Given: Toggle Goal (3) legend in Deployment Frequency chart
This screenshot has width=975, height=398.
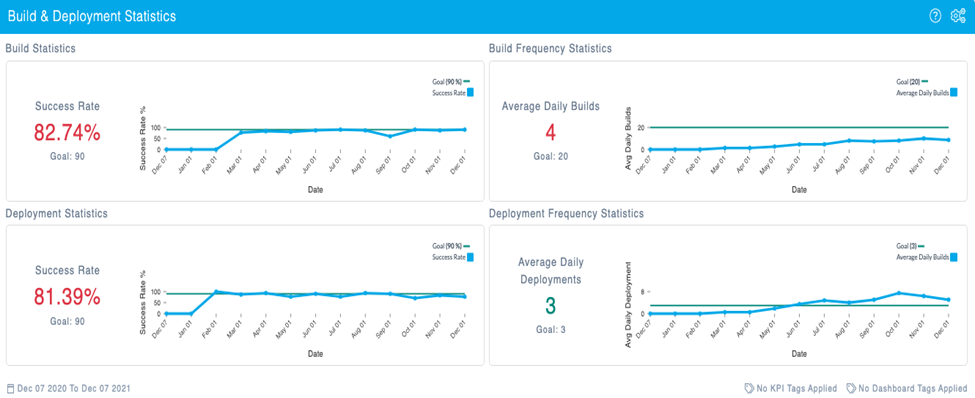Looking at the screenshot, I should click(910, 246).
